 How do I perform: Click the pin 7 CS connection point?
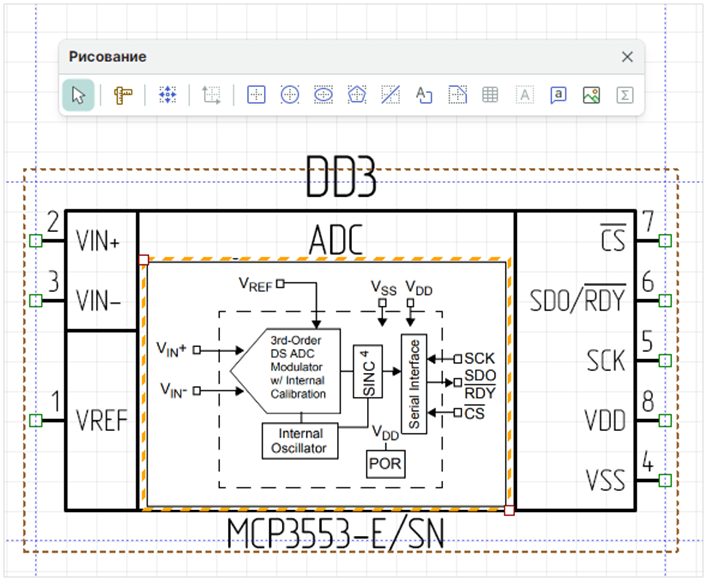coord(665,241)
